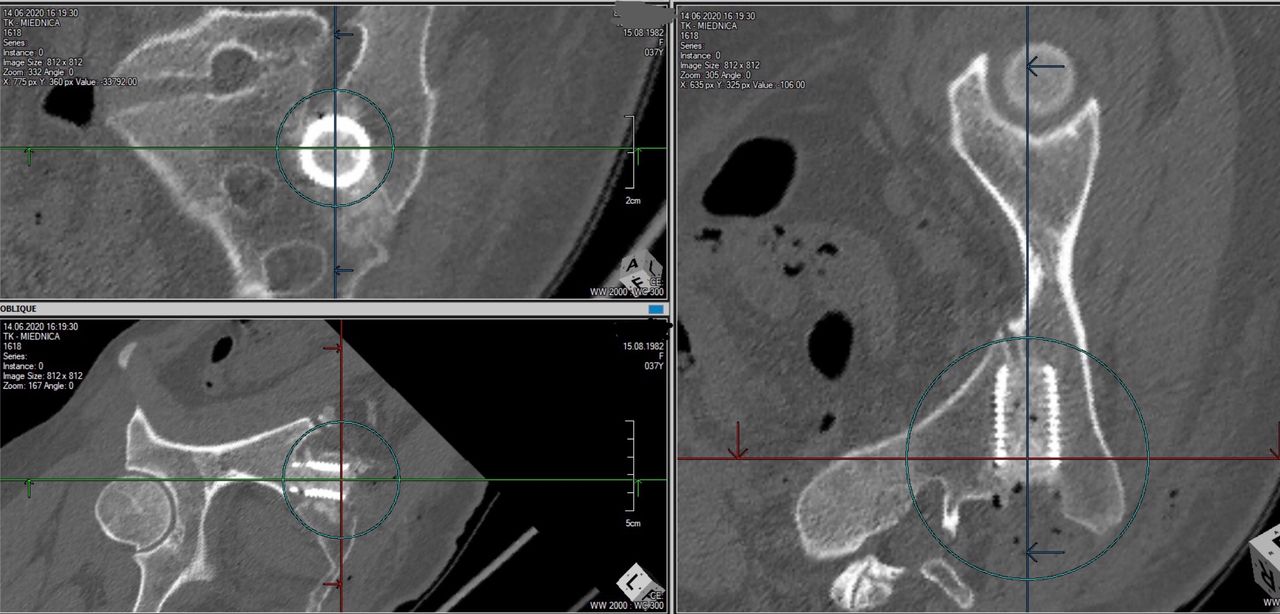Click right green arrow handle in OBLIQUE view
This screenshot has width=1280, height=614.
tap(638, 487)
